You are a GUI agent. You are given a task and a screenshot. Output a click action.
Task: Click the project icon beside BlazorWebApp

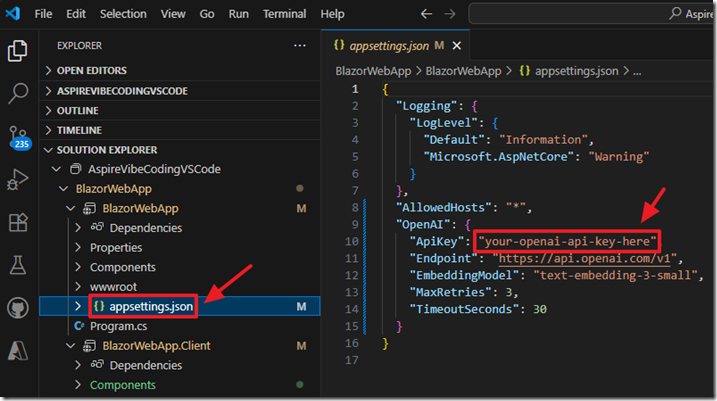(x=89, y=209)
